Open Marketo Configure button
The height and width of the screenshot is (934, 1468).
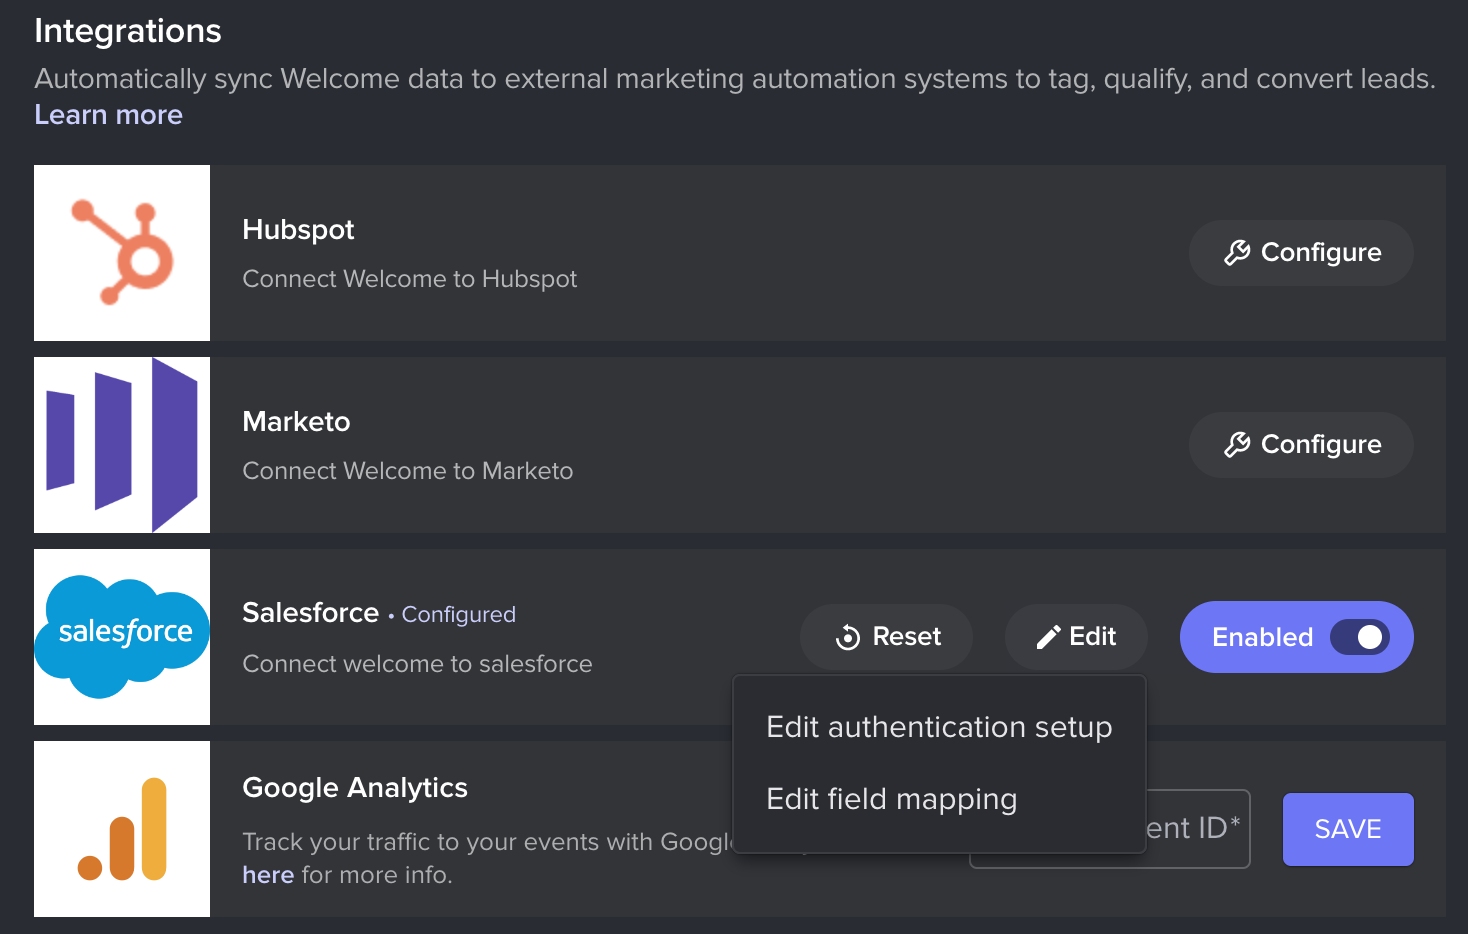[1301, 445]
